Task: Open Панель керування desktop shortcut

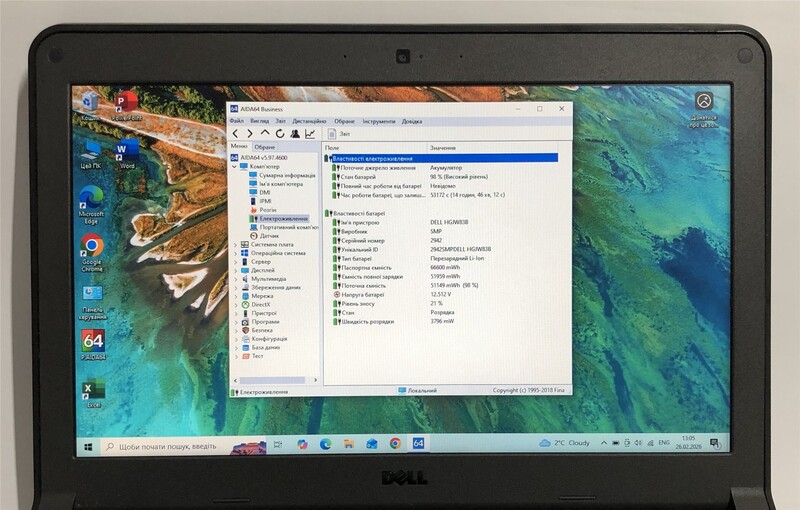Action: point(92,302)
